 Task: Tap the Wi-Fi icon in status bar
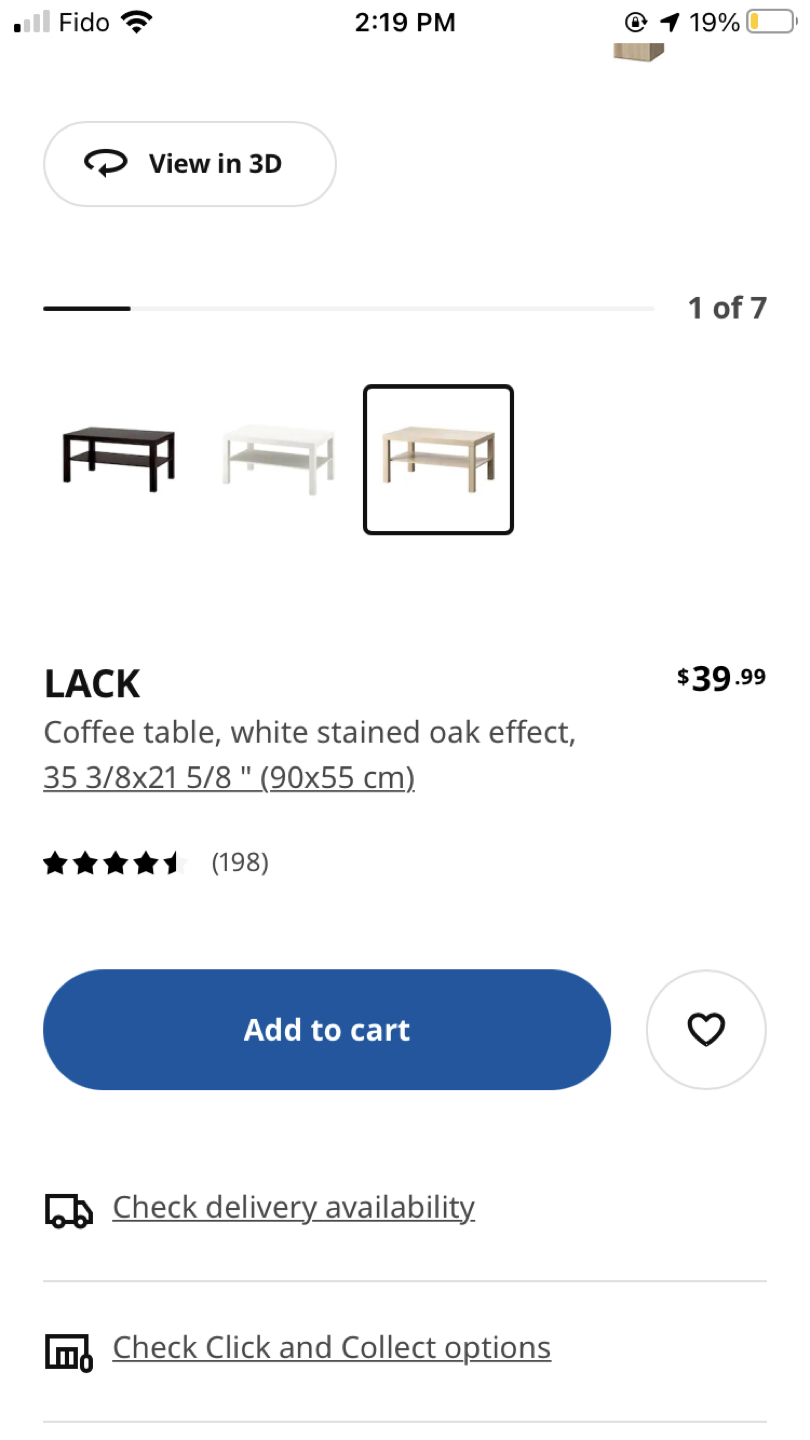click(136, 21)
